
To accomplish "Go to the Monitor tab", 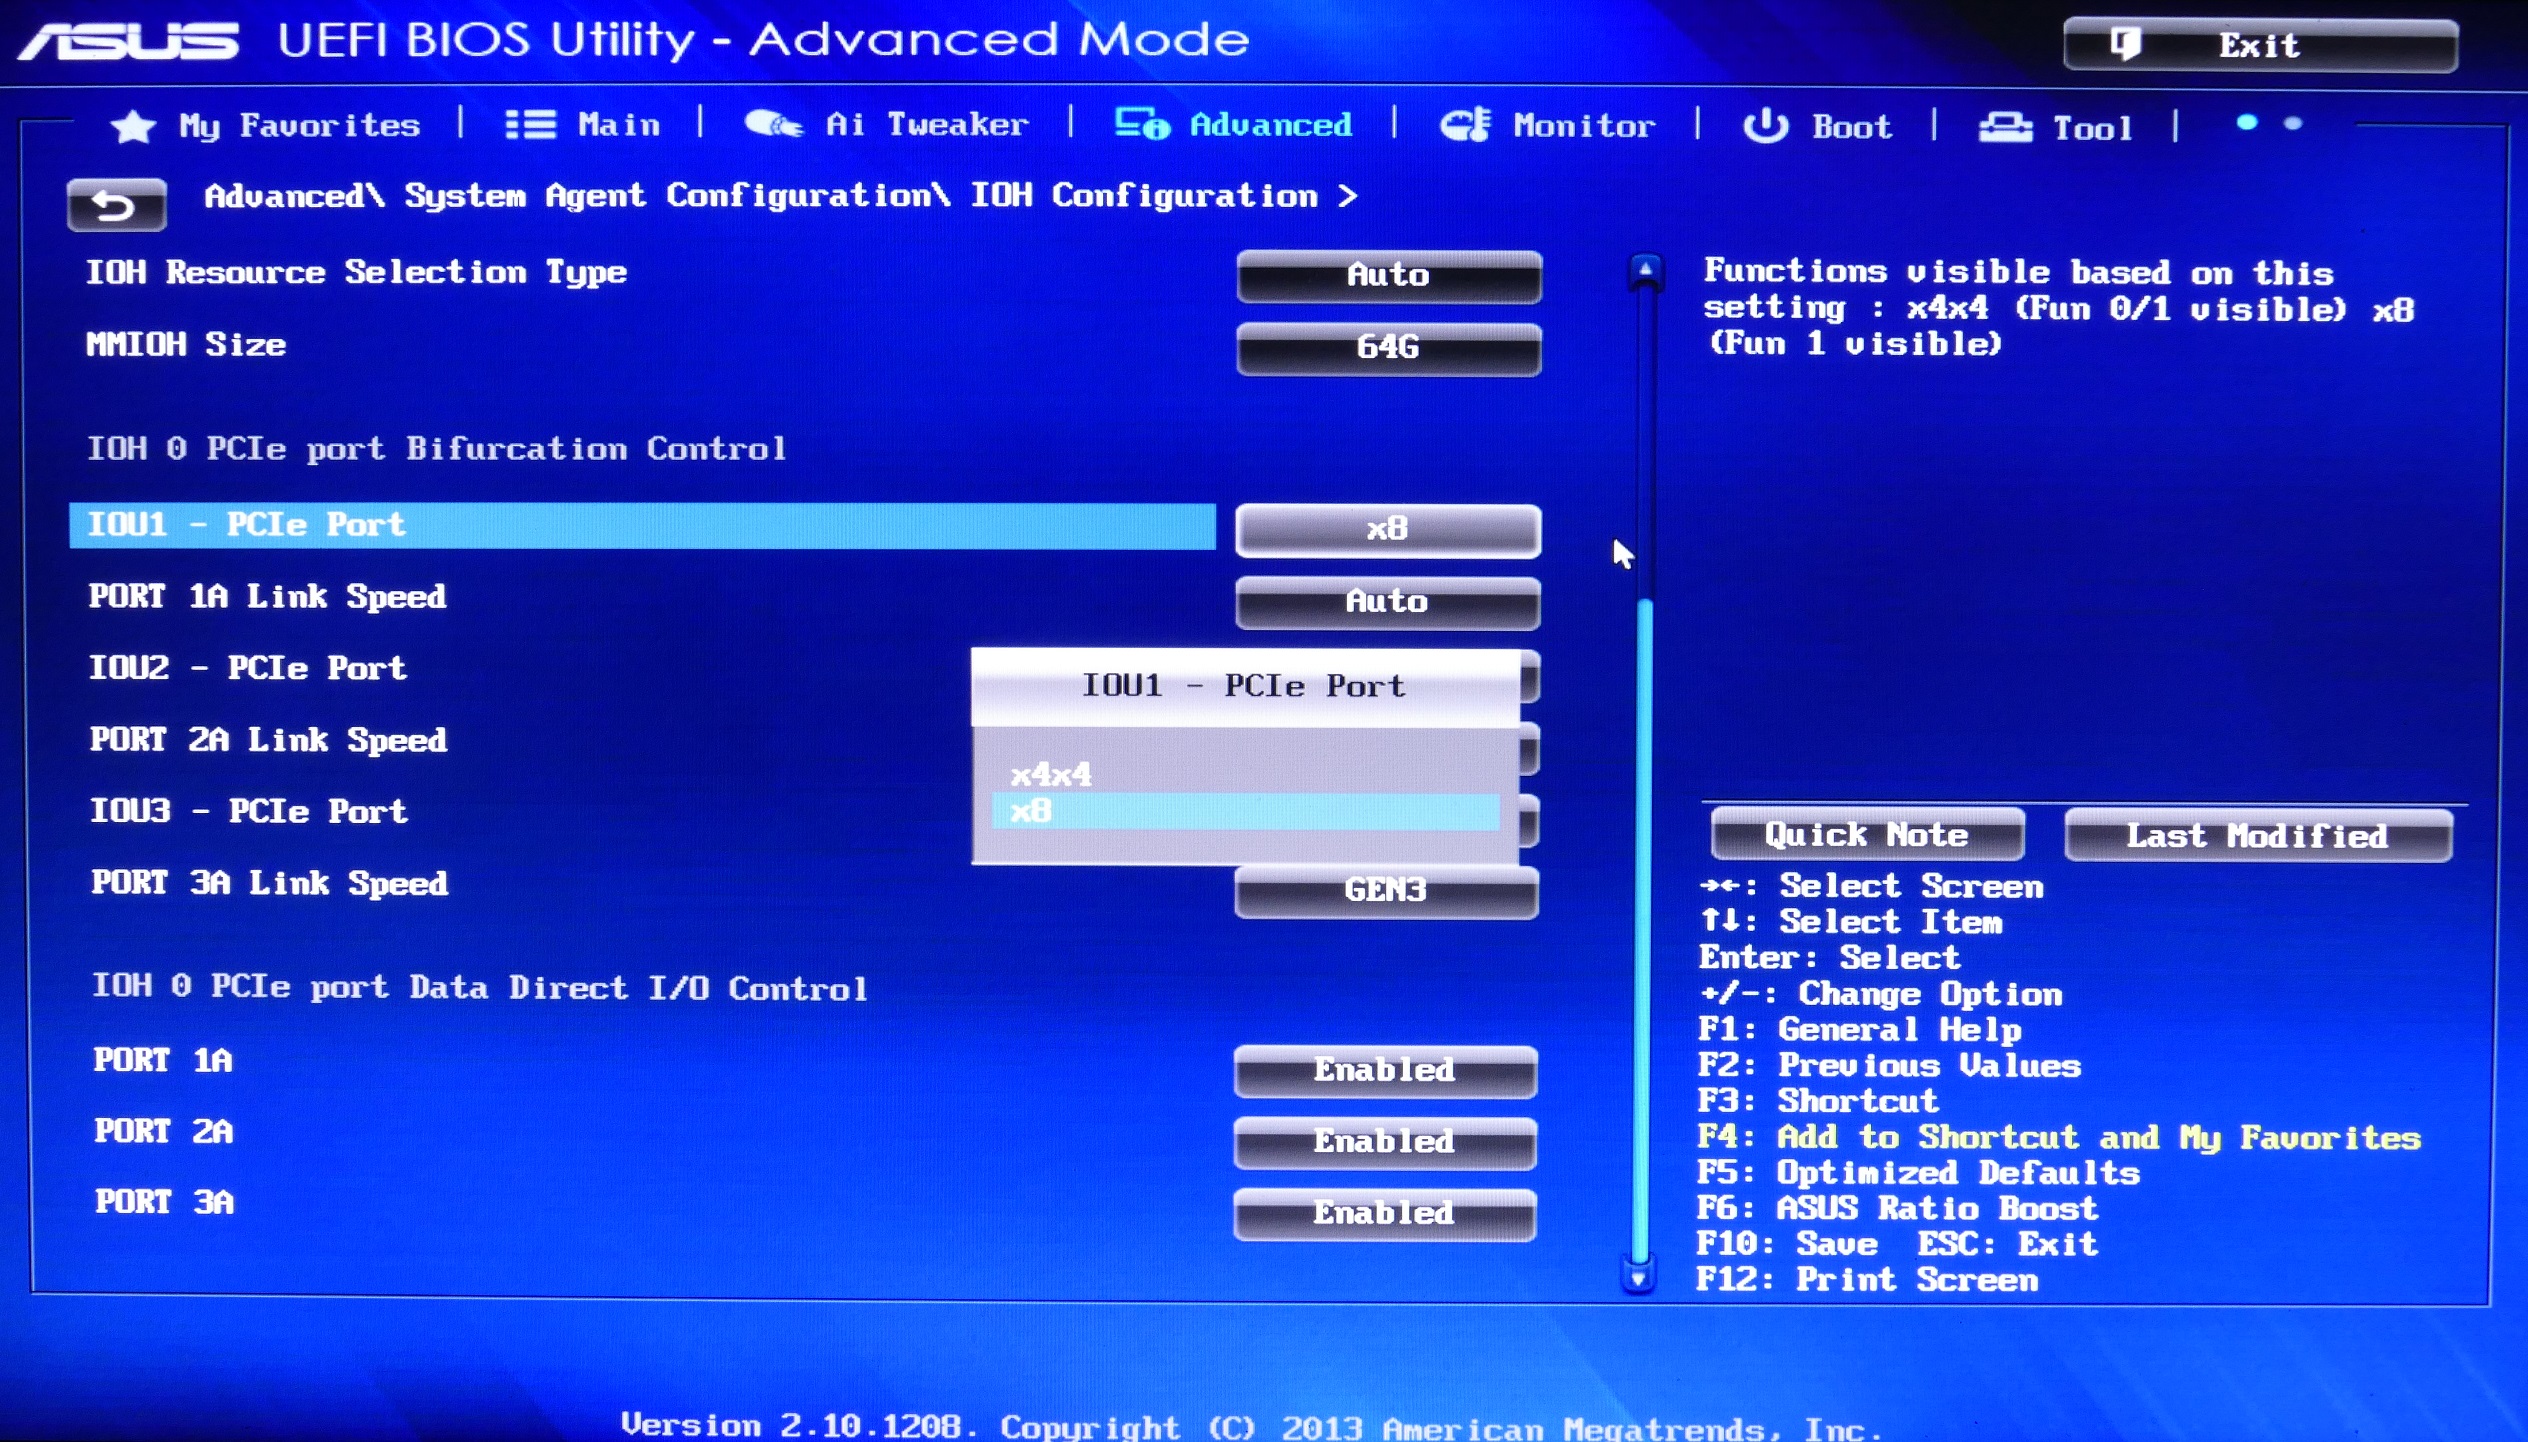I will (1548, 125).
